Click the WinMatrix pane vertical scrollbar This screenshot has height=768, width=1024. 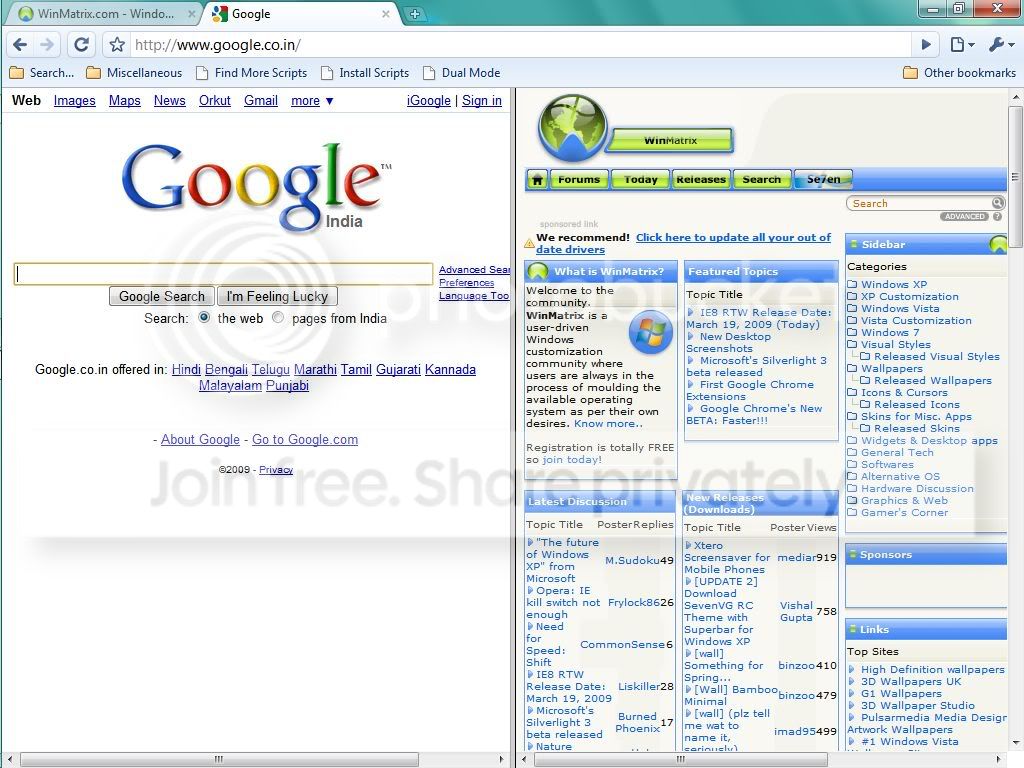pos(1016,176)
